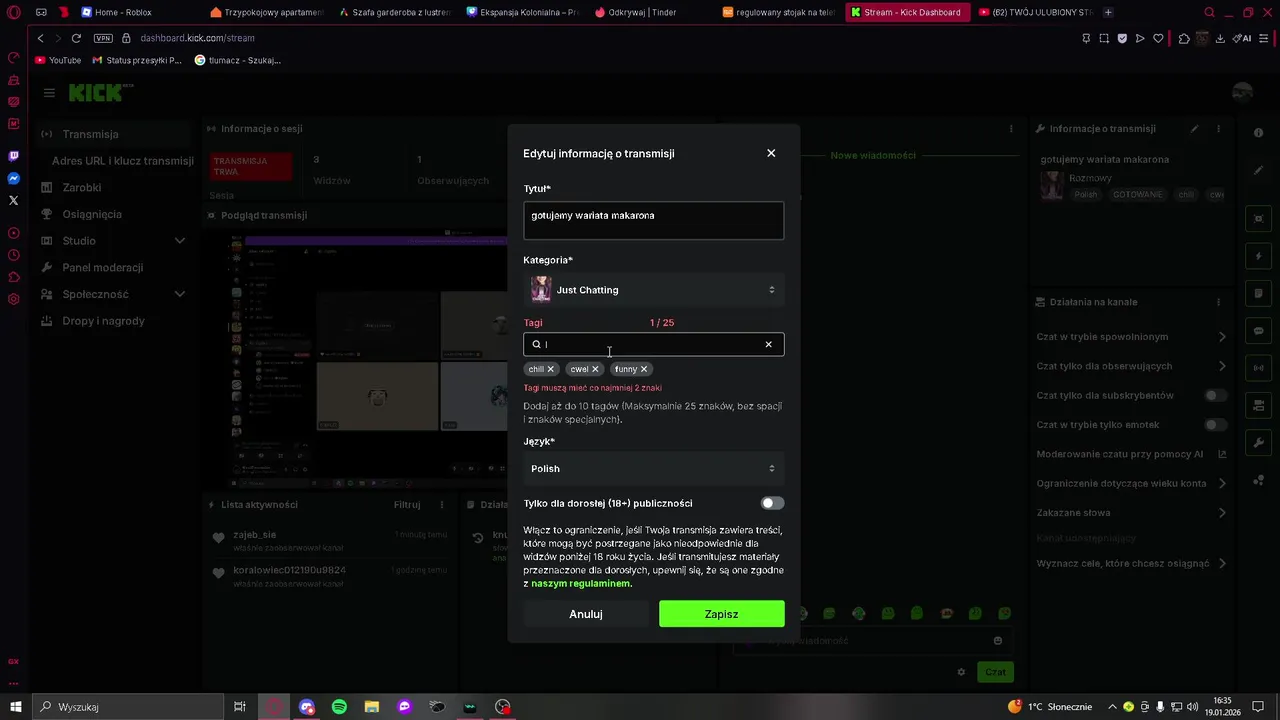
Task: Open Adres URL i klucz transmisji
Action: click(x=122, y=161)
